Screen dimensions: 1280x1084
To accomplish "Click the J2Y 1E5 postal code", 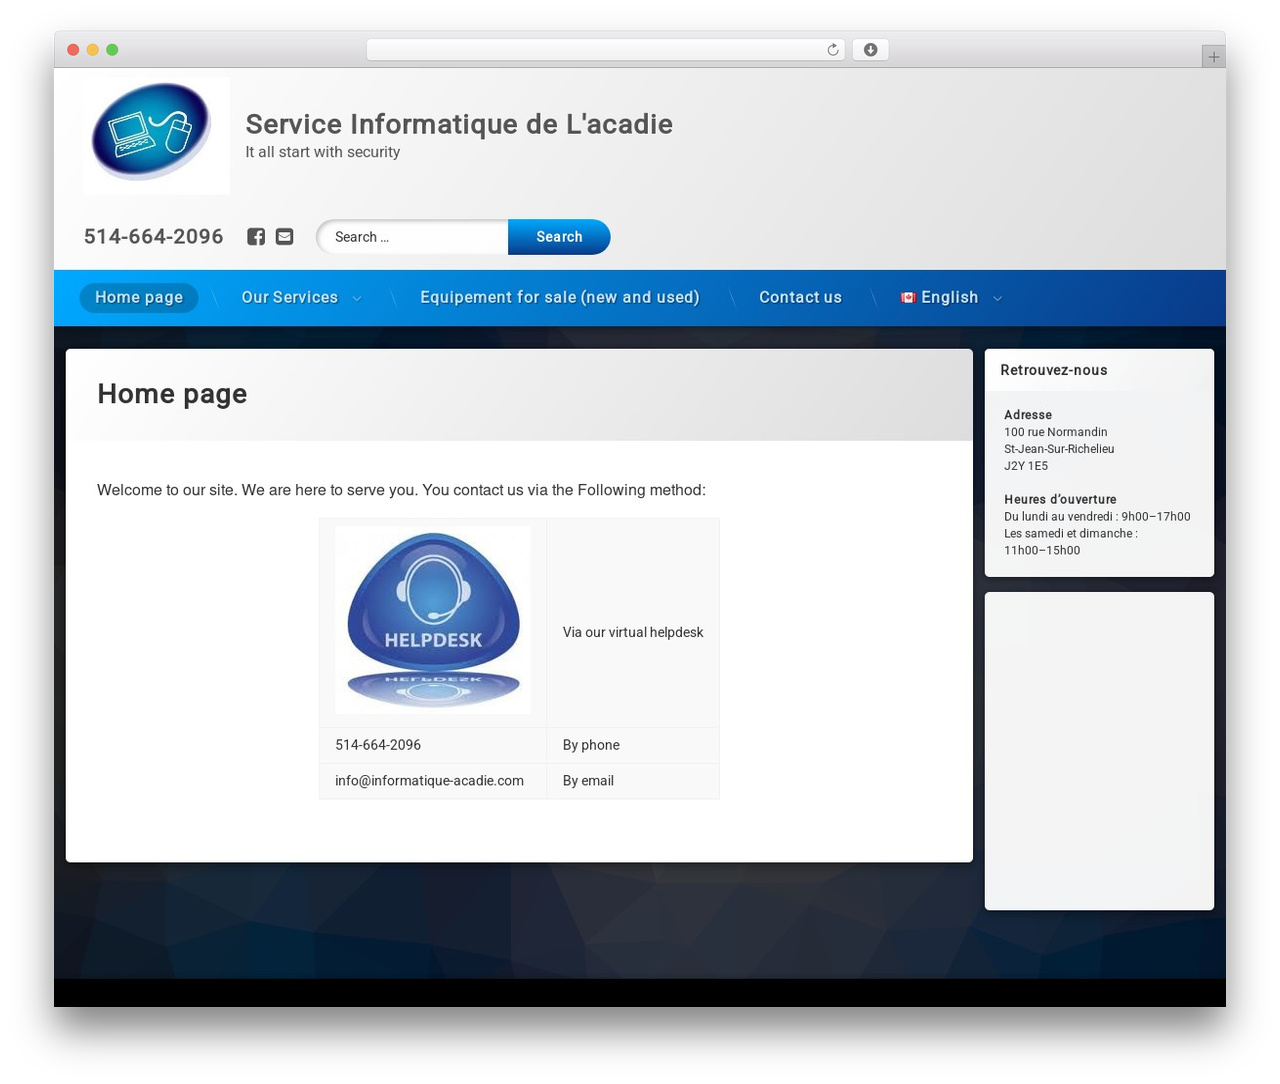I will click(1026, 466).
